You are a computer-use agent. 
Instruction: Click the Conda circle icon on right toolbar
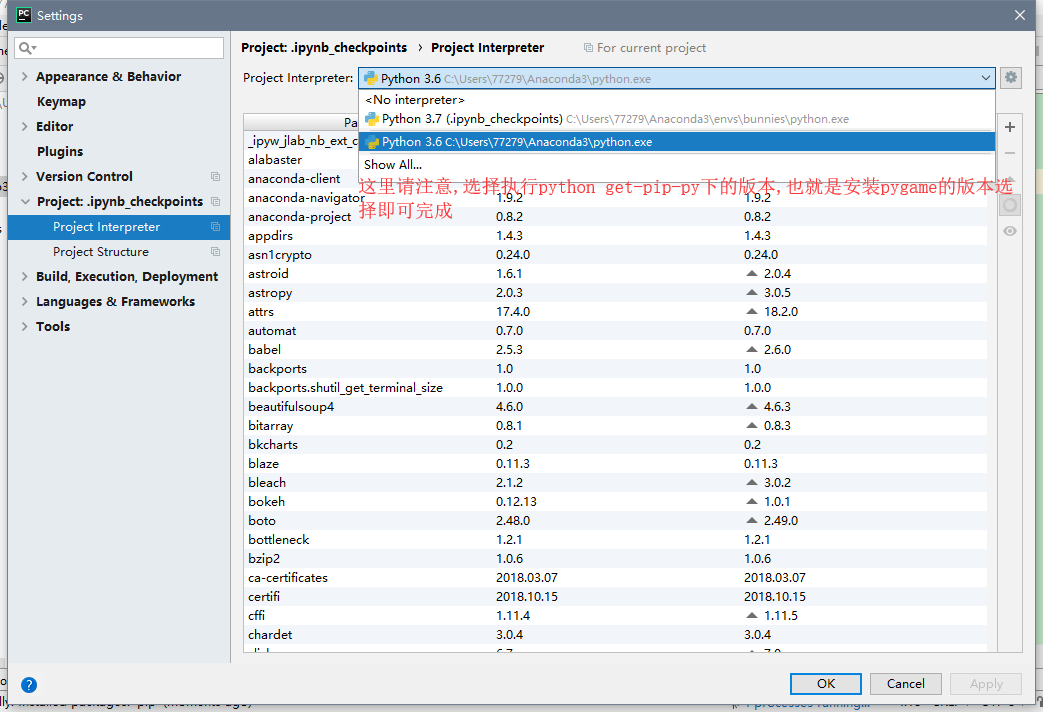(1010, 205)
